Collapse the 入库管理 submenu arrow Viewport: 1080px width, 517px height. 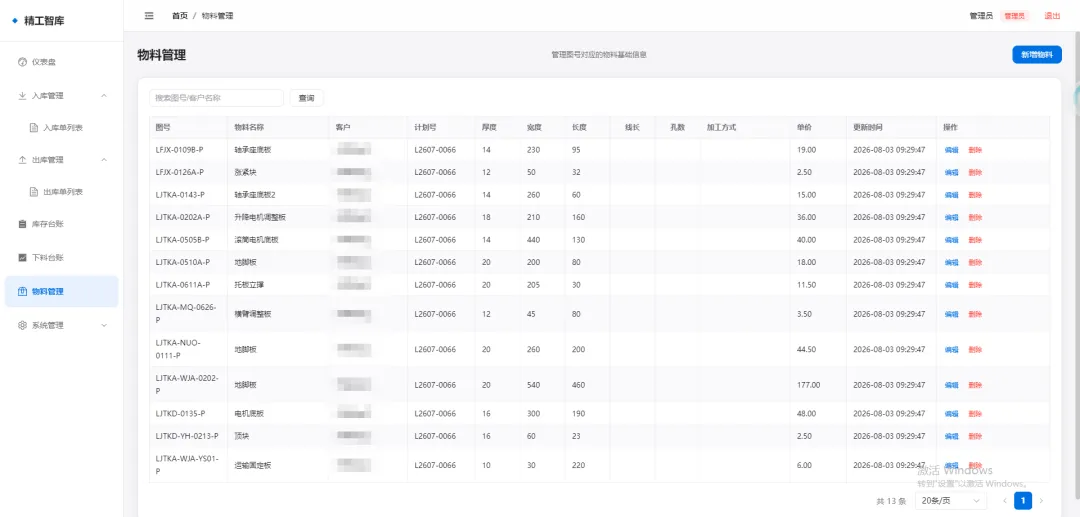click(104, 96)
